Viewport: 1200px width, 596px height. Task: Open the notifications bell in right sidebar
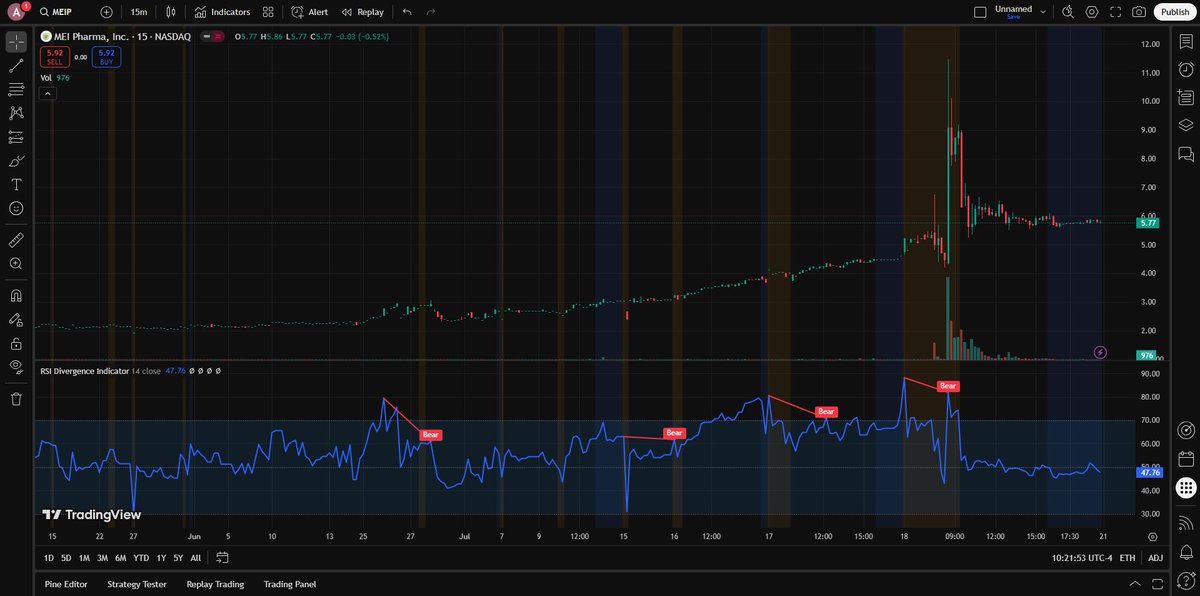(1186, 551)
